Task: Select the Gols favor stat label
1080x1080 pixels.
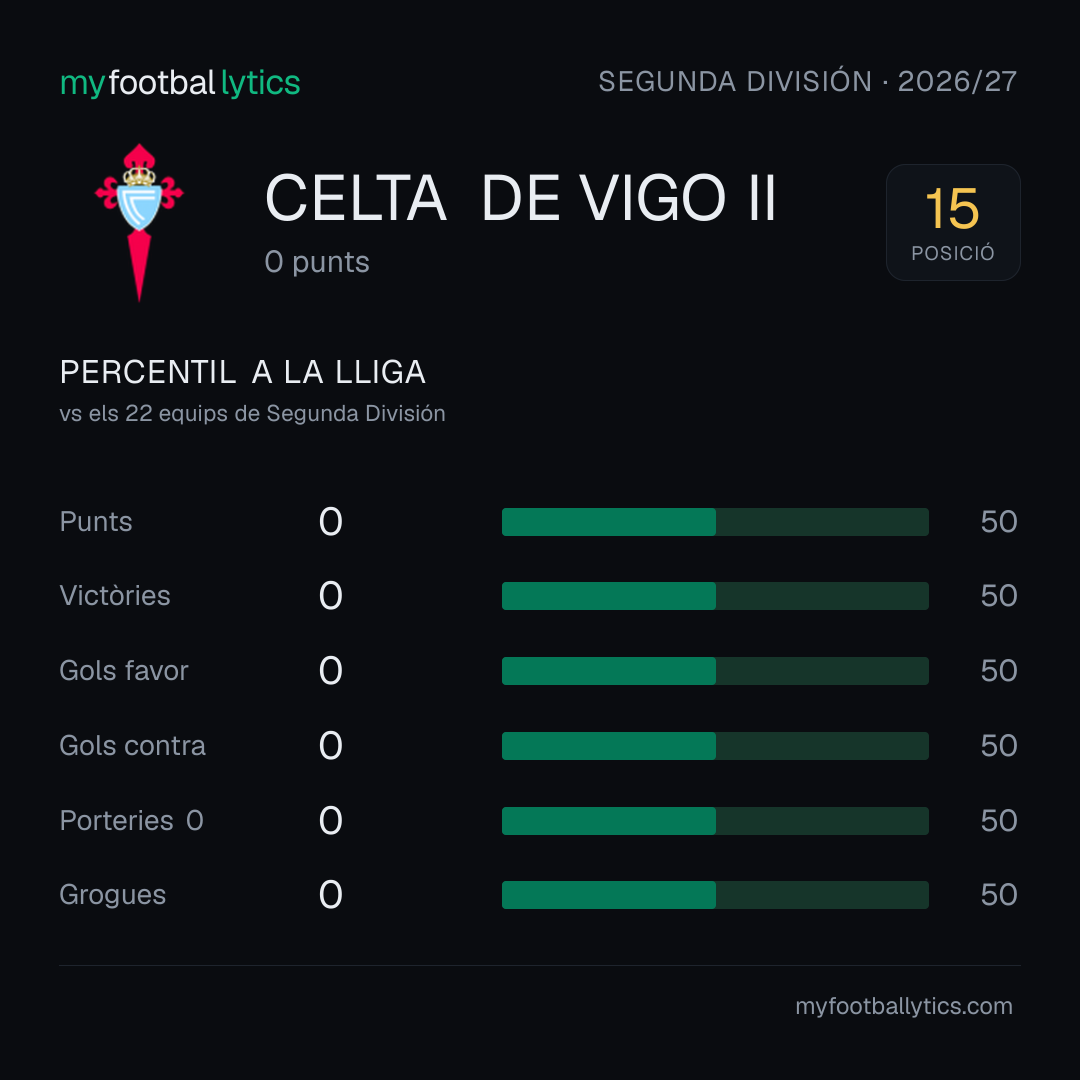Action: [x=124, y=671]
